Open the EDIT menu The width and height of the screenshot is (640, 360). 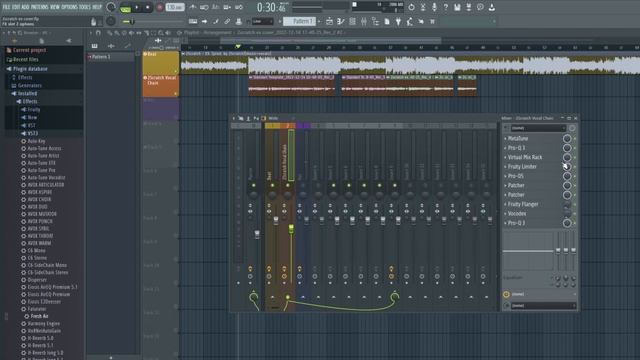click(x=16, y=7)
